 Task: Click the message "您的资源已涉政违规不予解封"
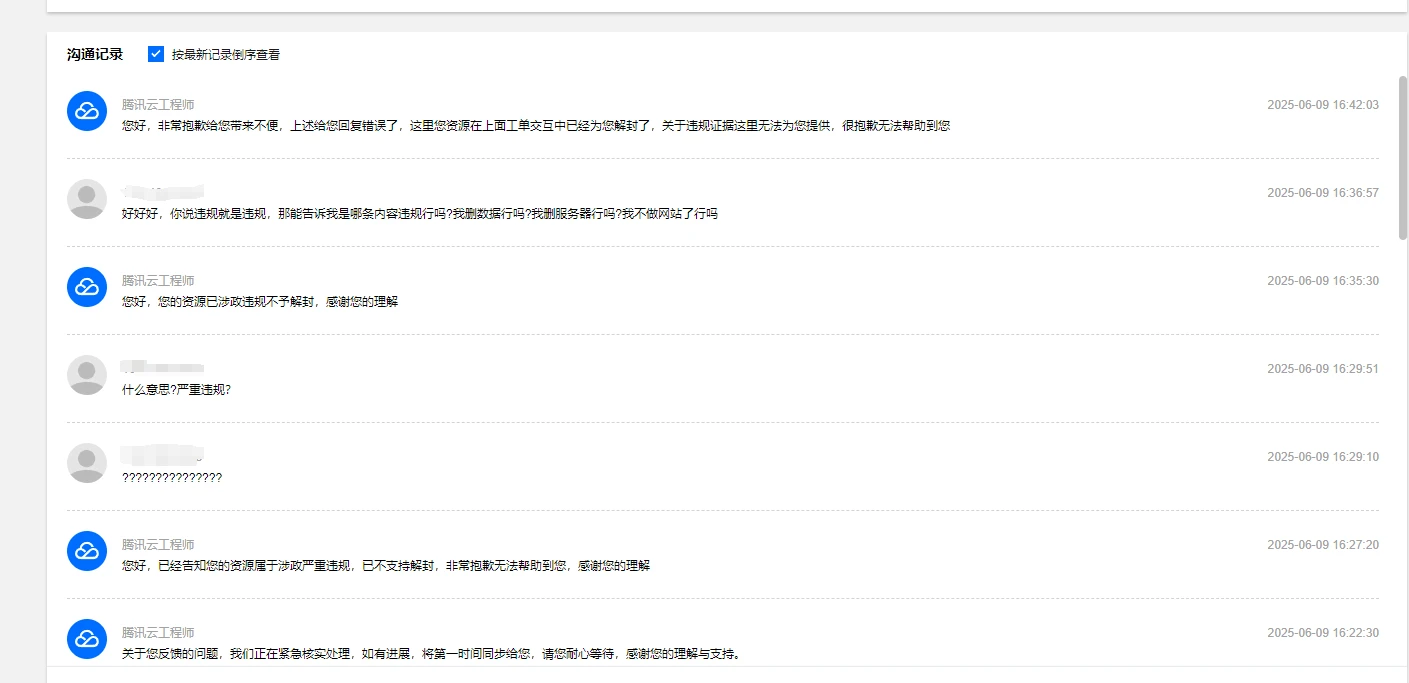coord(260,301)
